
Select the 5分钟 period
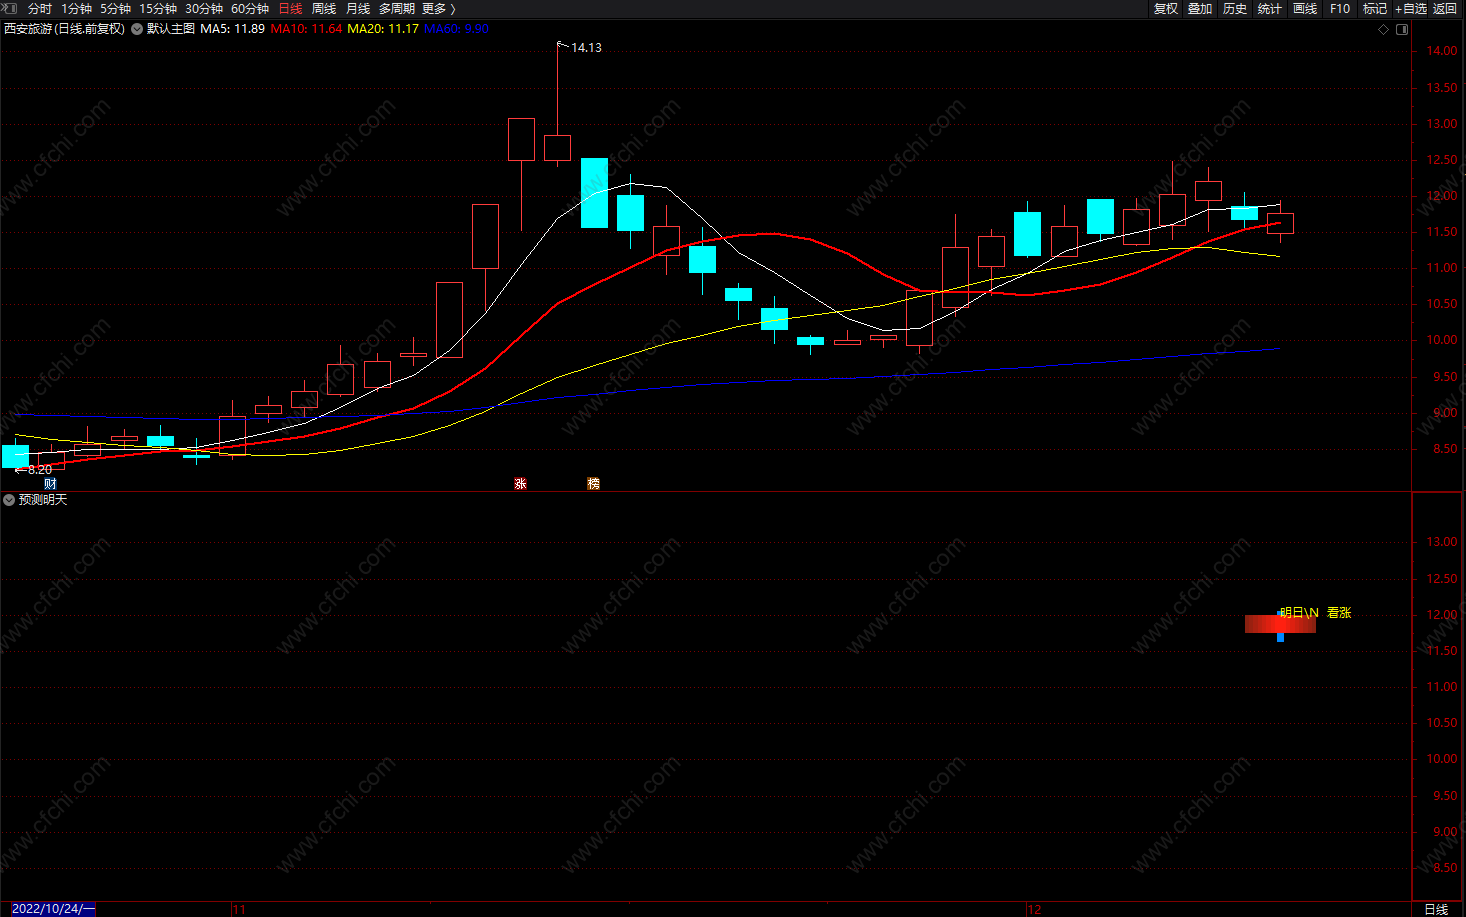(115, 8)
